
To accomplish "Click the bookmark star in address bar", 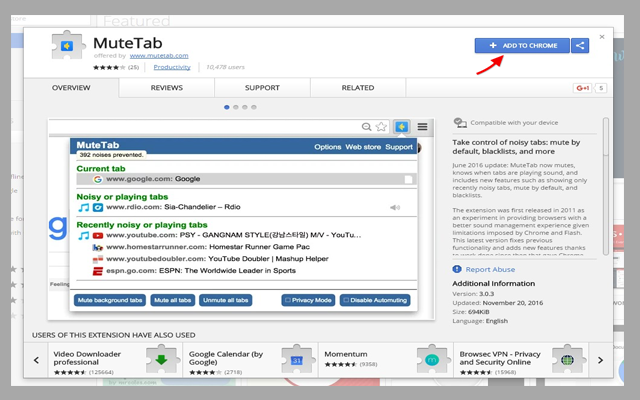I will click(x=381, y=127).
